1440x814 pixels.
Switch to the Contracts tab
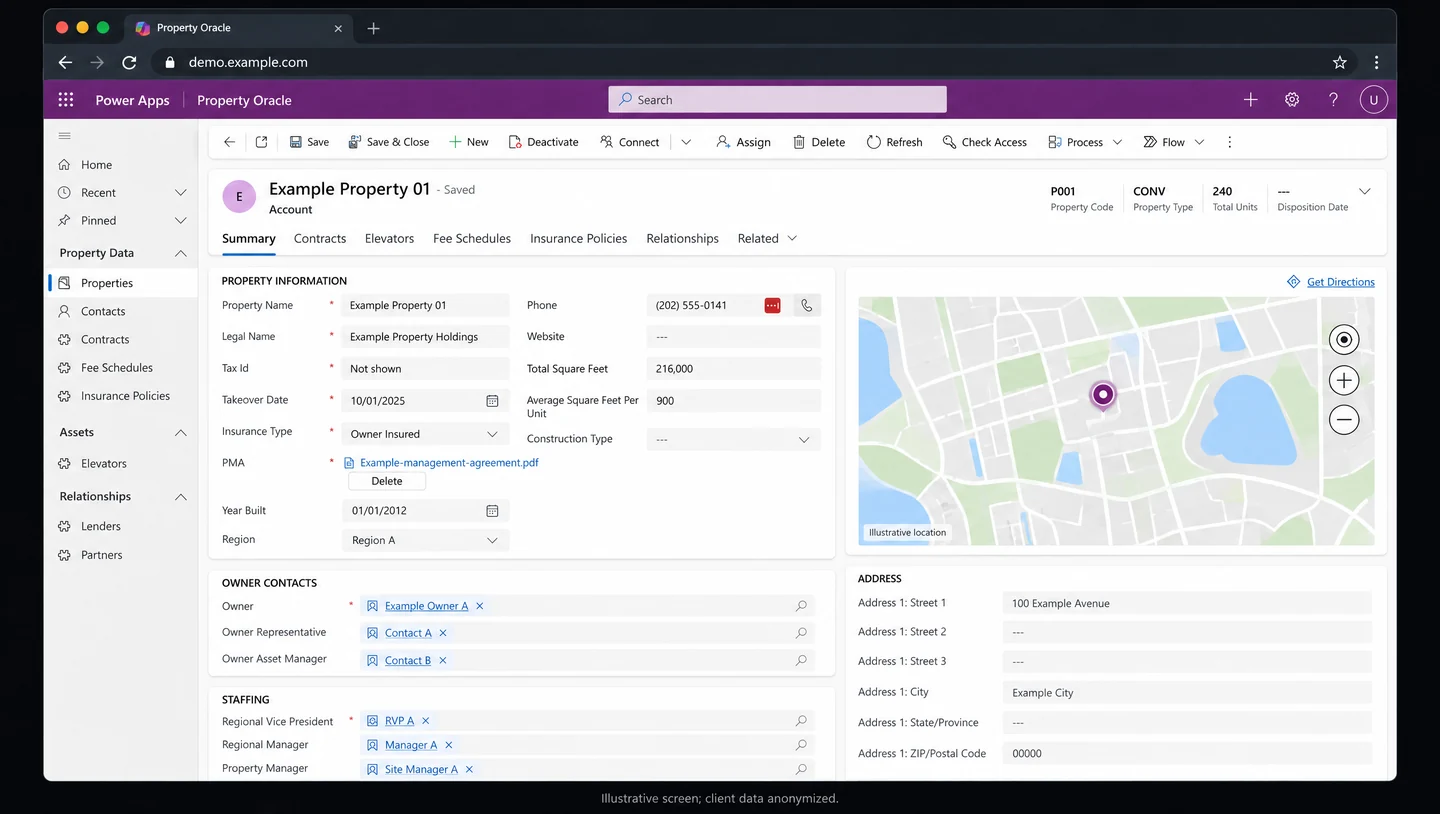coord(320,239)
